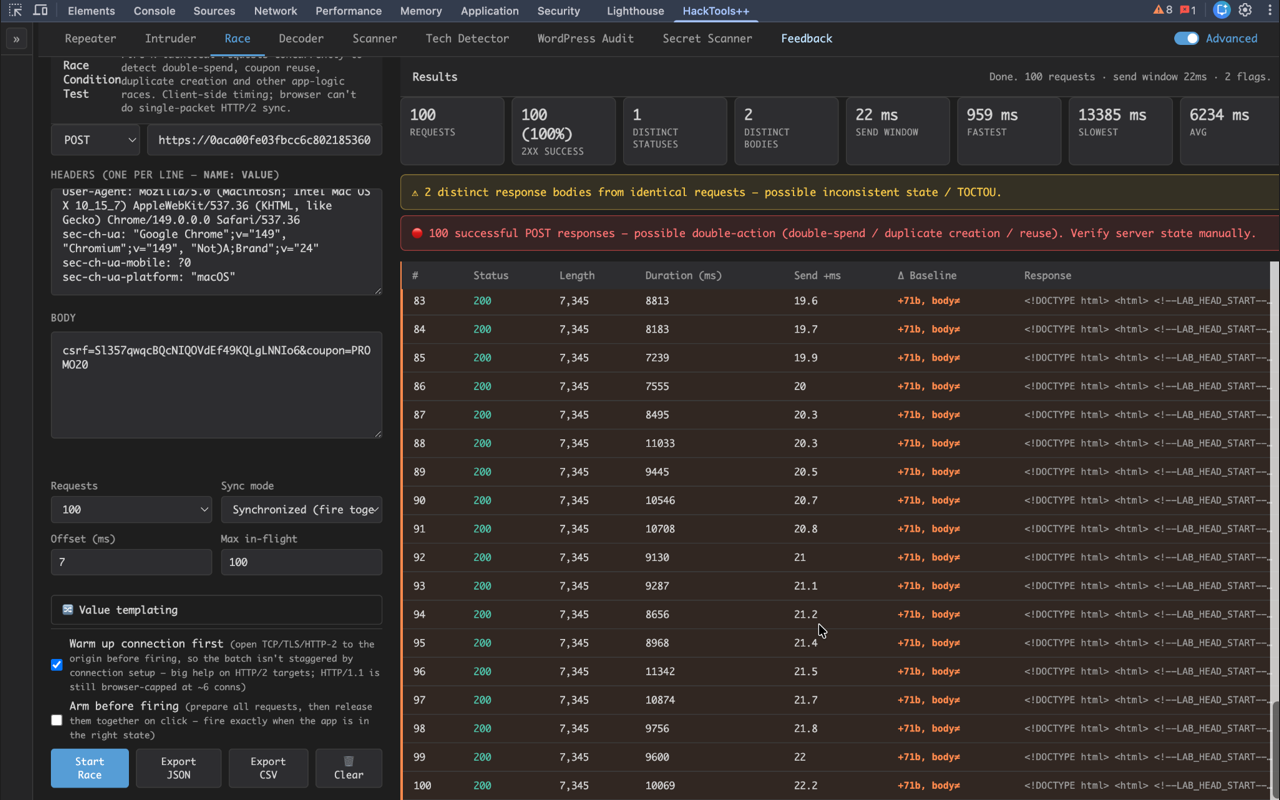Open the POST method dropdown
This screenshot has height=800, width=1280.
95,140
